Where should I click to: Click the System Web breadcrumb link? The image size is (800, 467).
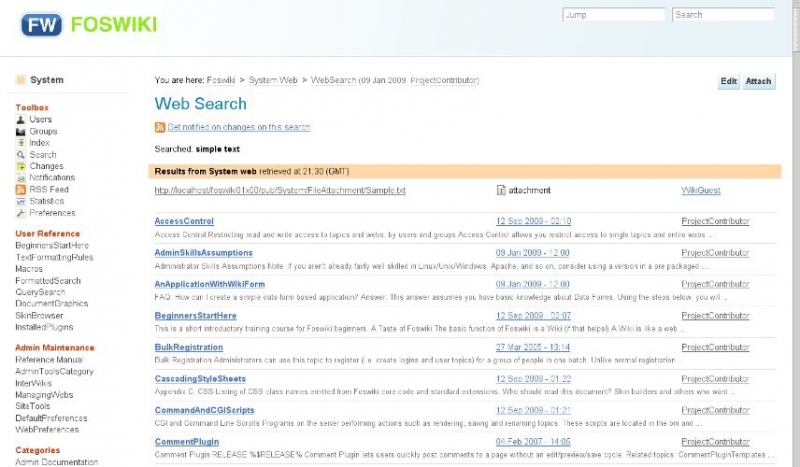pyautogui.click(x=273, y=80)
